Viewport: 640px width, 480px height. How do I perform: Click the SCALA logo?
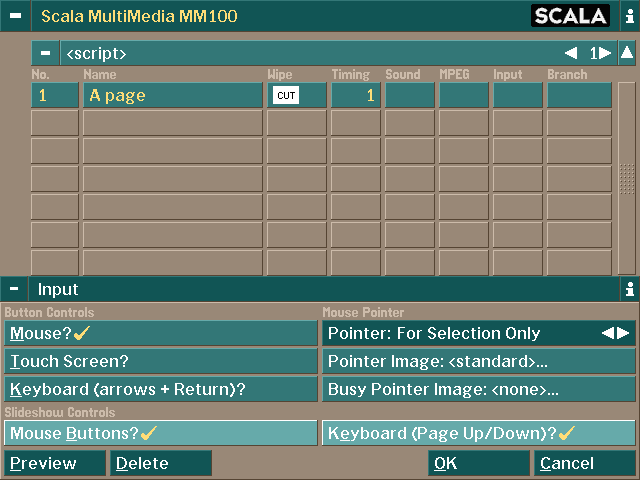pyautogui.click(x=570, y=16)
